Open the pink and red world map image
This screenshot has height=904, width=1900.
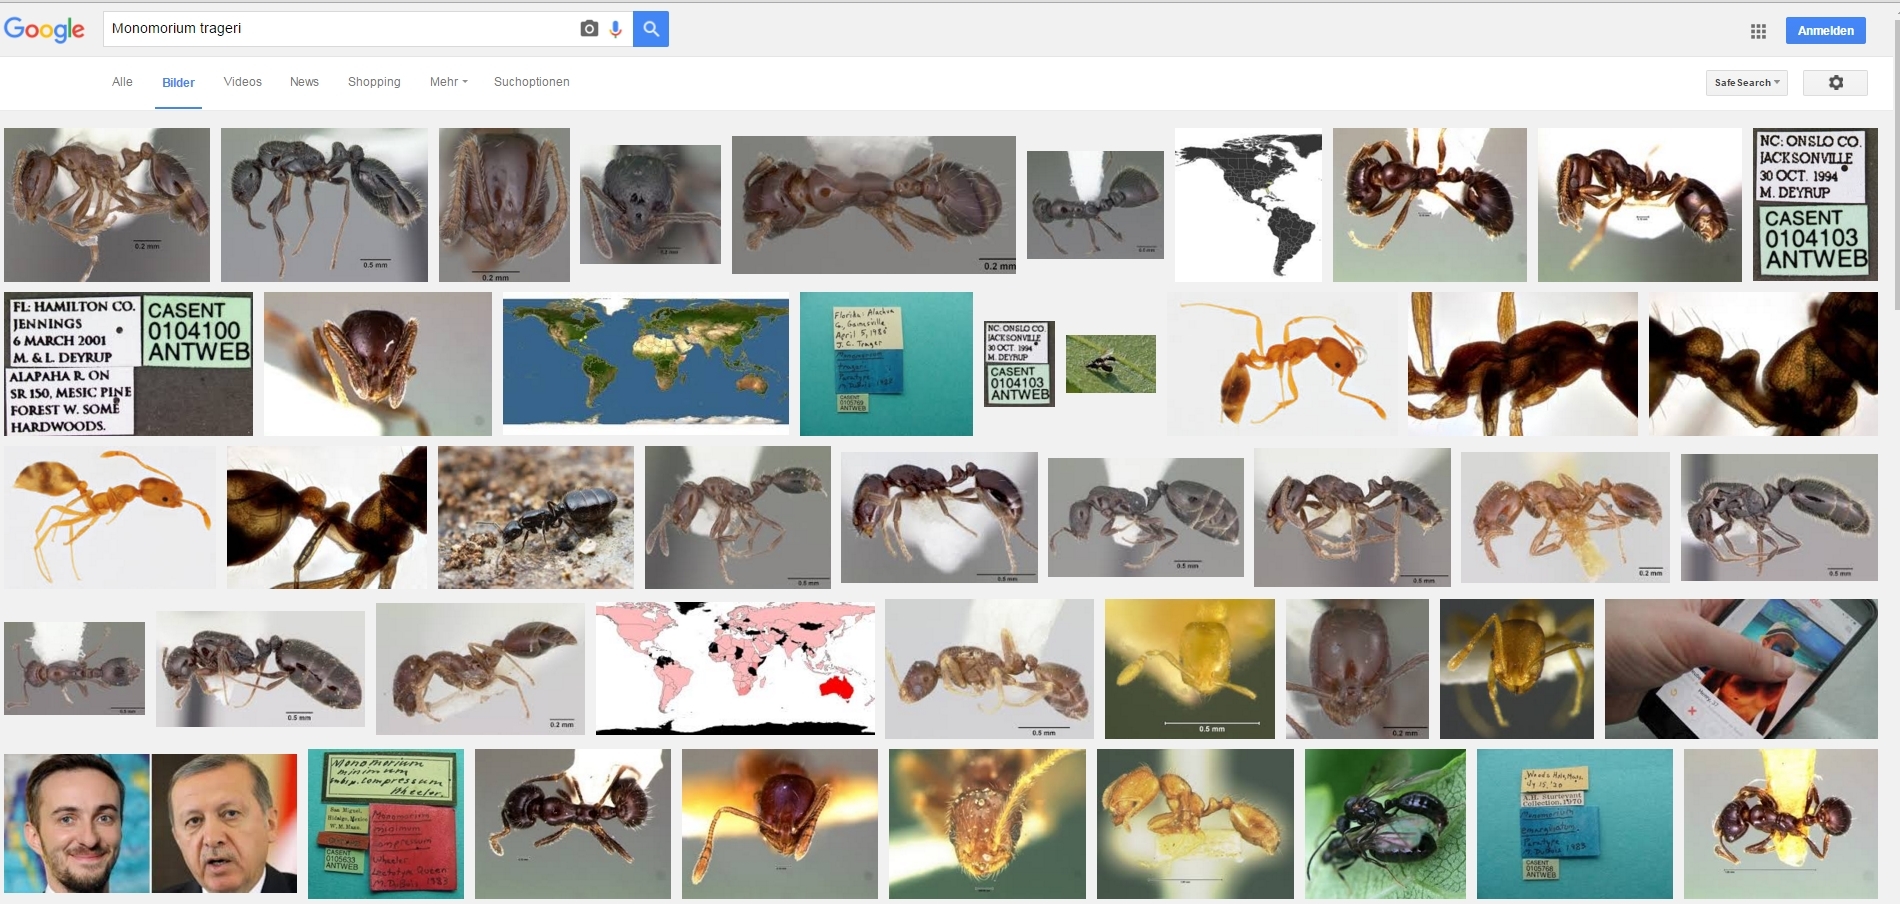pyautogui.click(x=735, y=668)
